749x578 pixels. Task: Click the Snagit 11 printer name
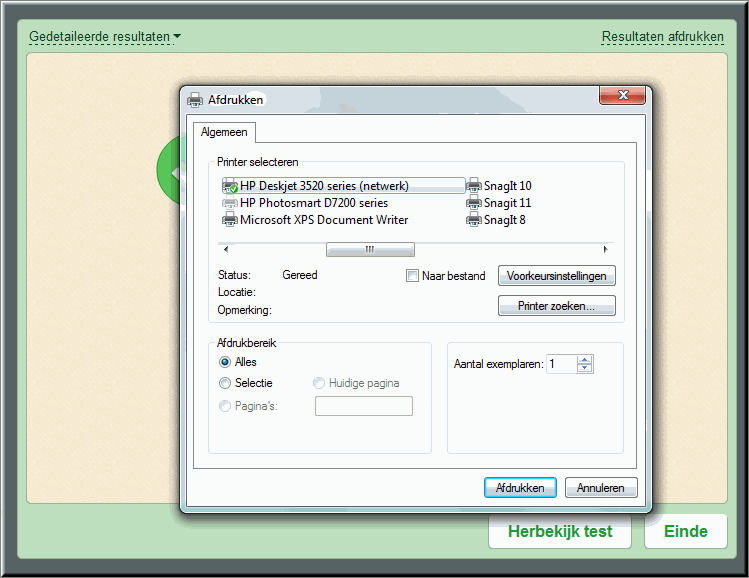coord(507,203)
